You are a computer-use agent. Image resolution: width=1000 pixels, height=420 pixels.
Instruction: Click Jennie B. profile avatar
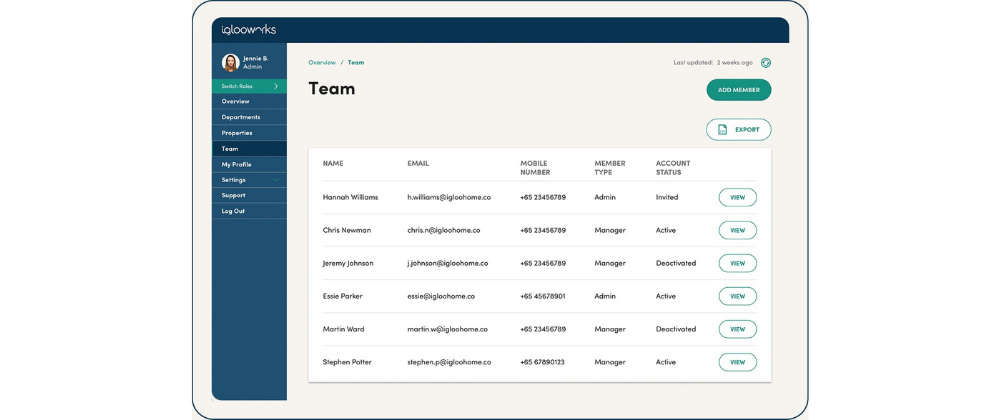(230, 62)
